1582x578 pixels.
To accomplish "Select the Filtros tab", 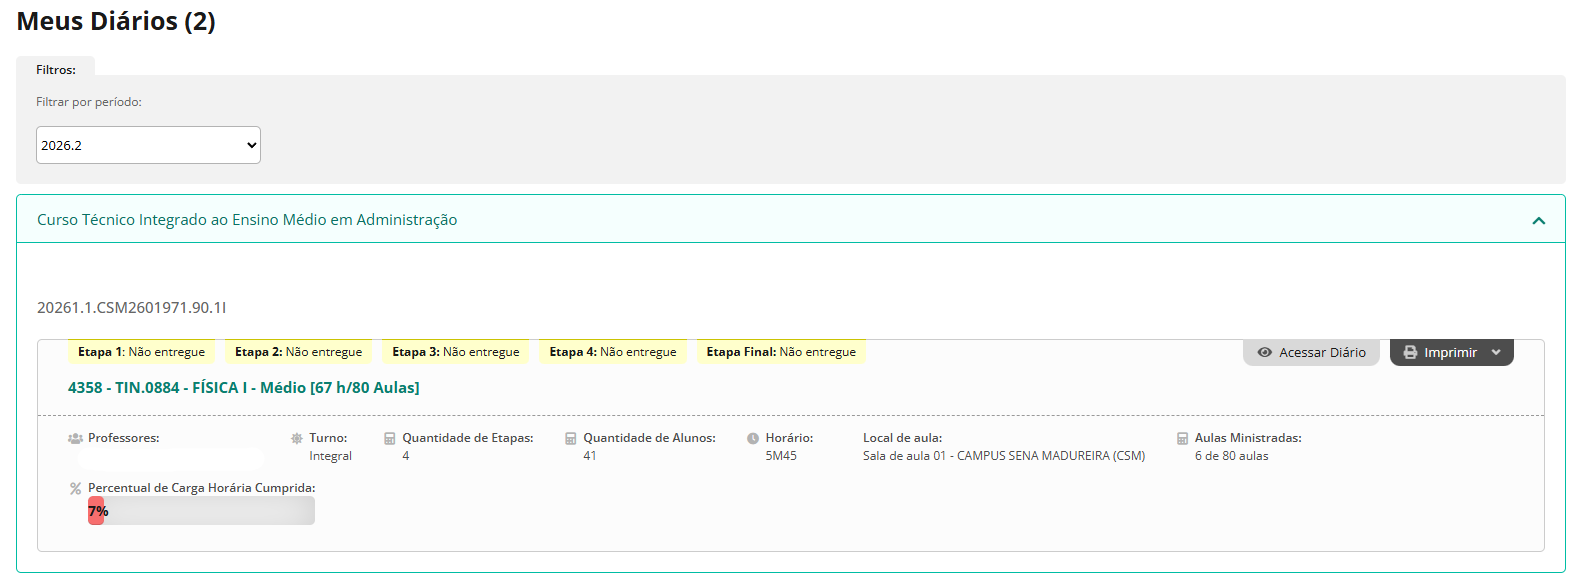I will tap(56, 70).
